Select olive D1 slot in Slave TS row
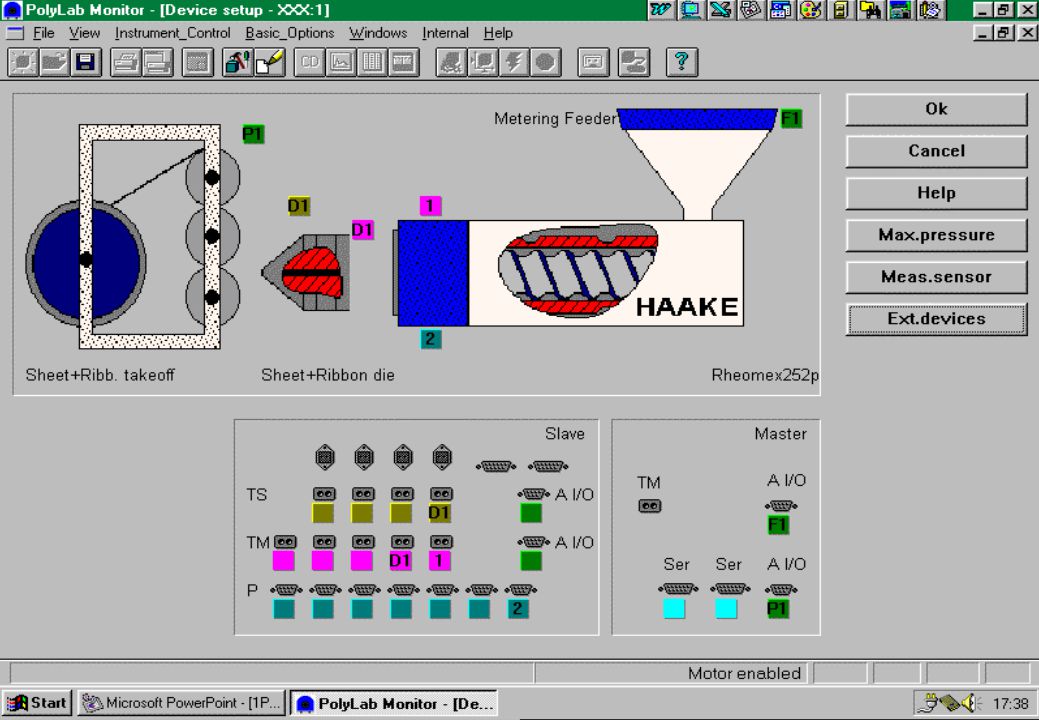1039x720 pixels. point(439,513)
